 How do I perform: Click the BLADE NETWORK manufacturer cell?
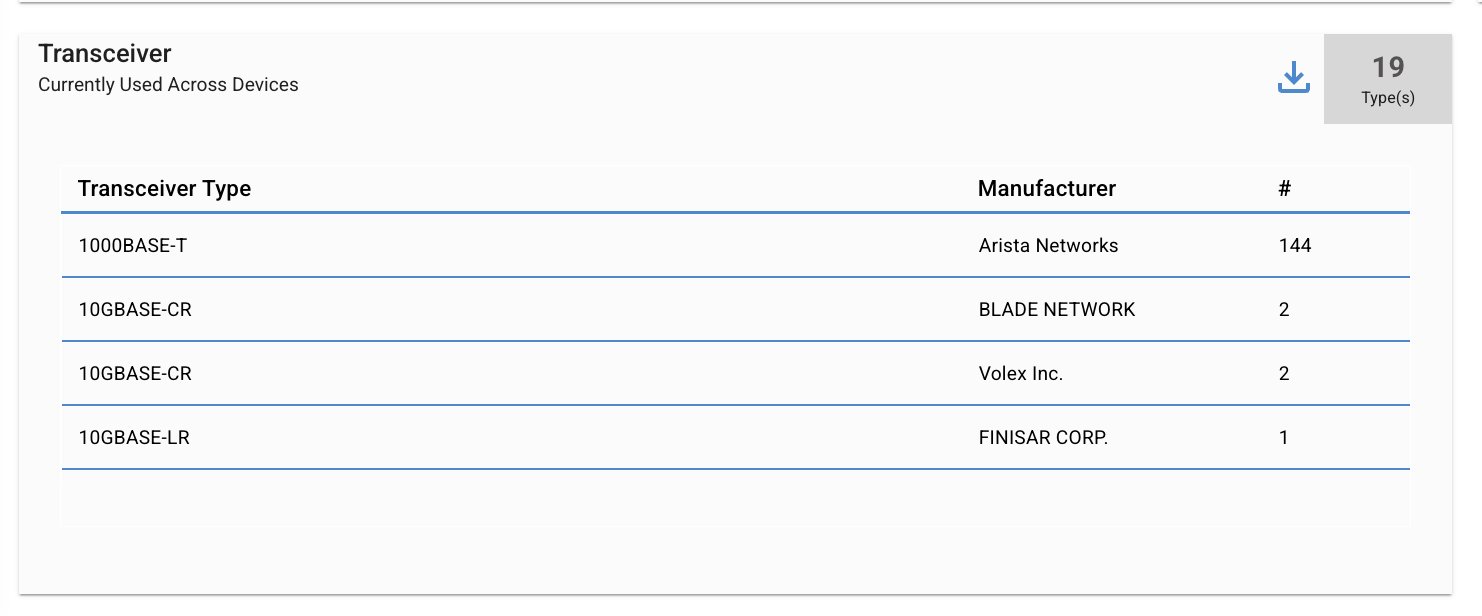1057,309
